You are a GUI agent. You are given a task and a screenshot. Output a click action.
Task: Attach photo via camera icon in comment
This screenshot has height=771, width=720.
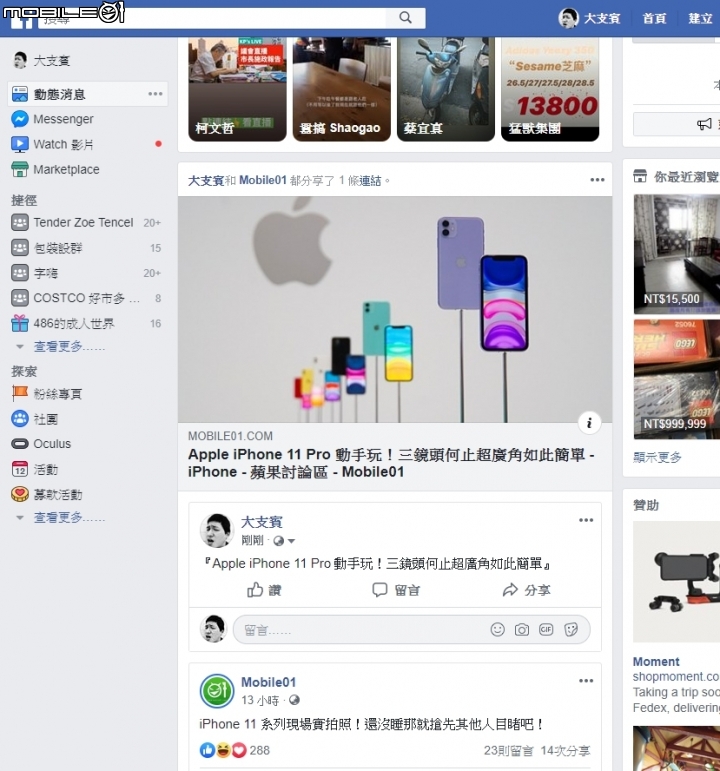[522, 629]
